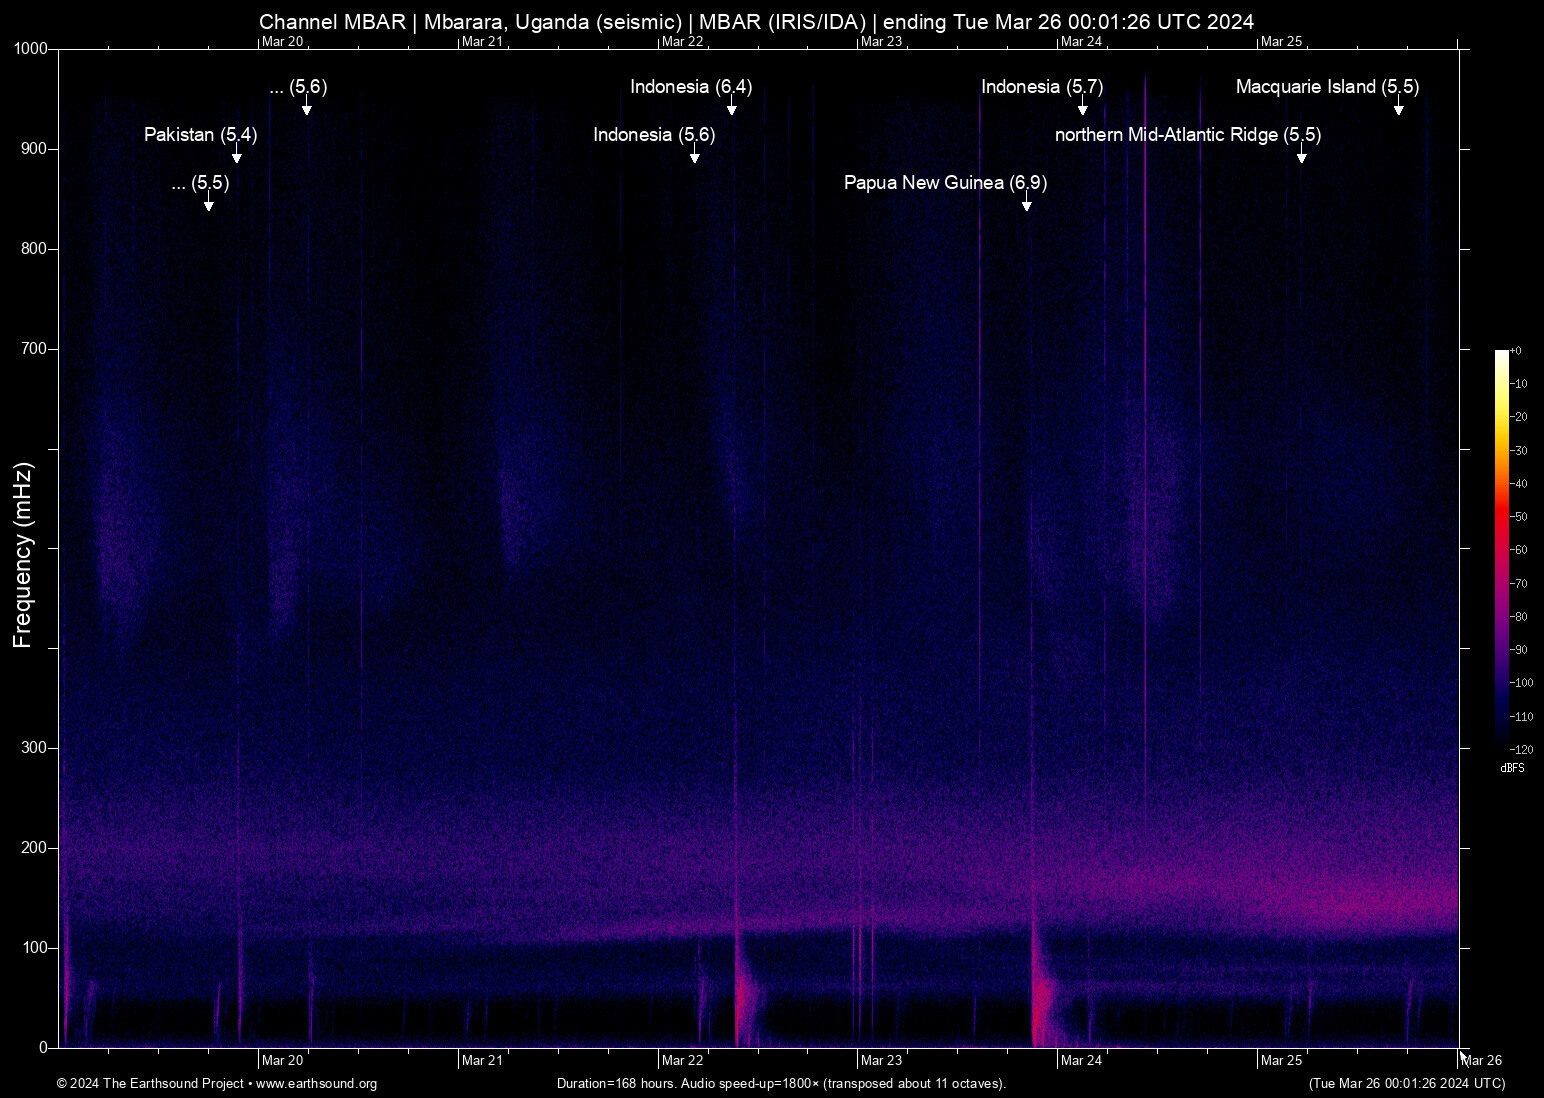Click the Indonesia (5.6) event label

point(654,135)
